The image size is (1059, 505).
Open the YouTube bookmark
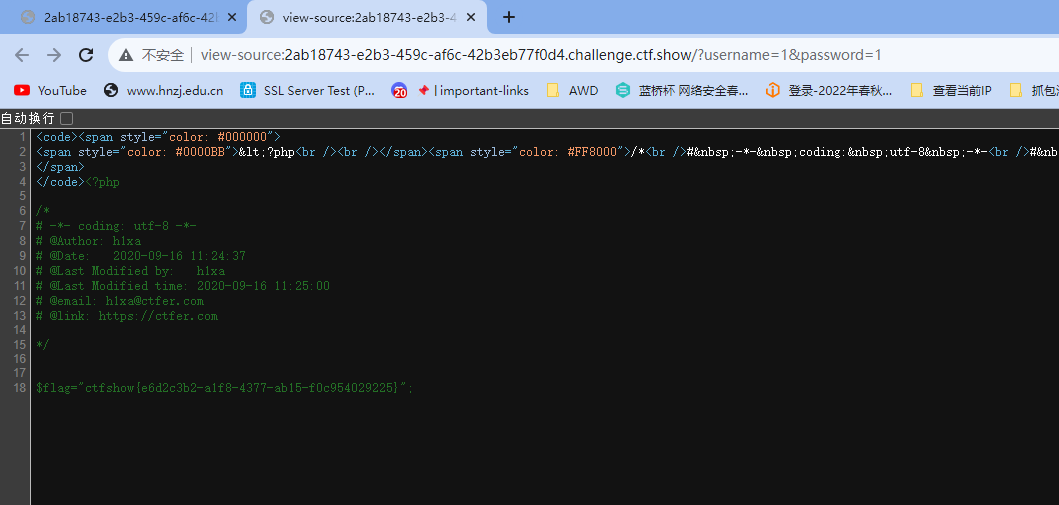[x=51, y=90]
